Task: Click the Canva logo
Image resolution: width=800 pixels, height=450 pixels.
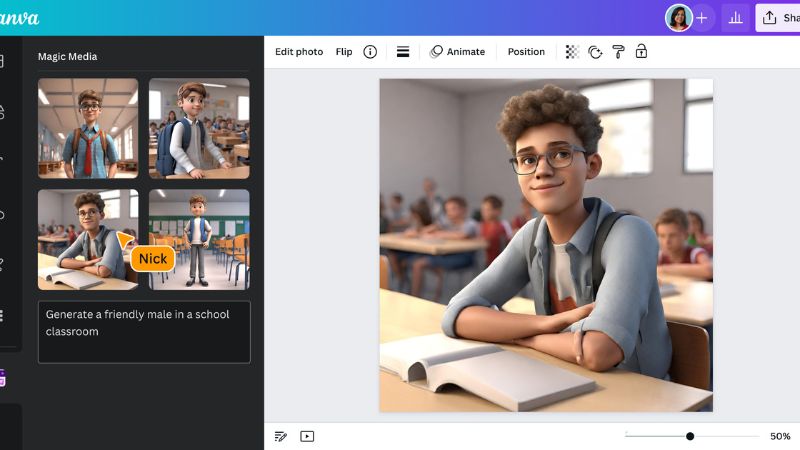Action: 18,18
